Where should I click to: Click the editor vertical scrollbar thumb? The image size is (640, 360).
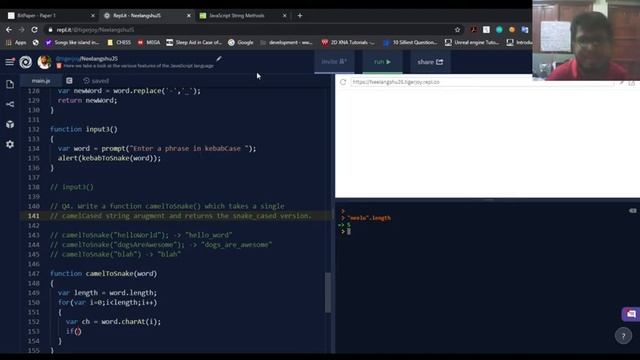328,293
